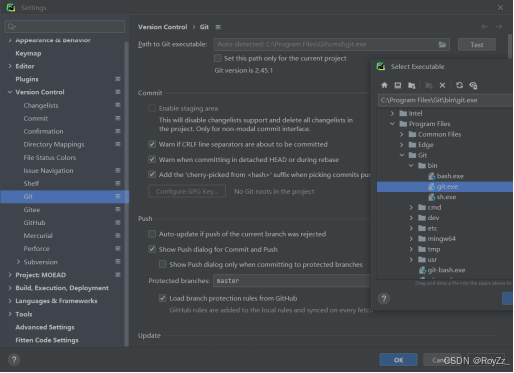This screenshot has width=514, height=373.
Task: Collapse the Version Control settings section
Action: [x=10, y=92]
